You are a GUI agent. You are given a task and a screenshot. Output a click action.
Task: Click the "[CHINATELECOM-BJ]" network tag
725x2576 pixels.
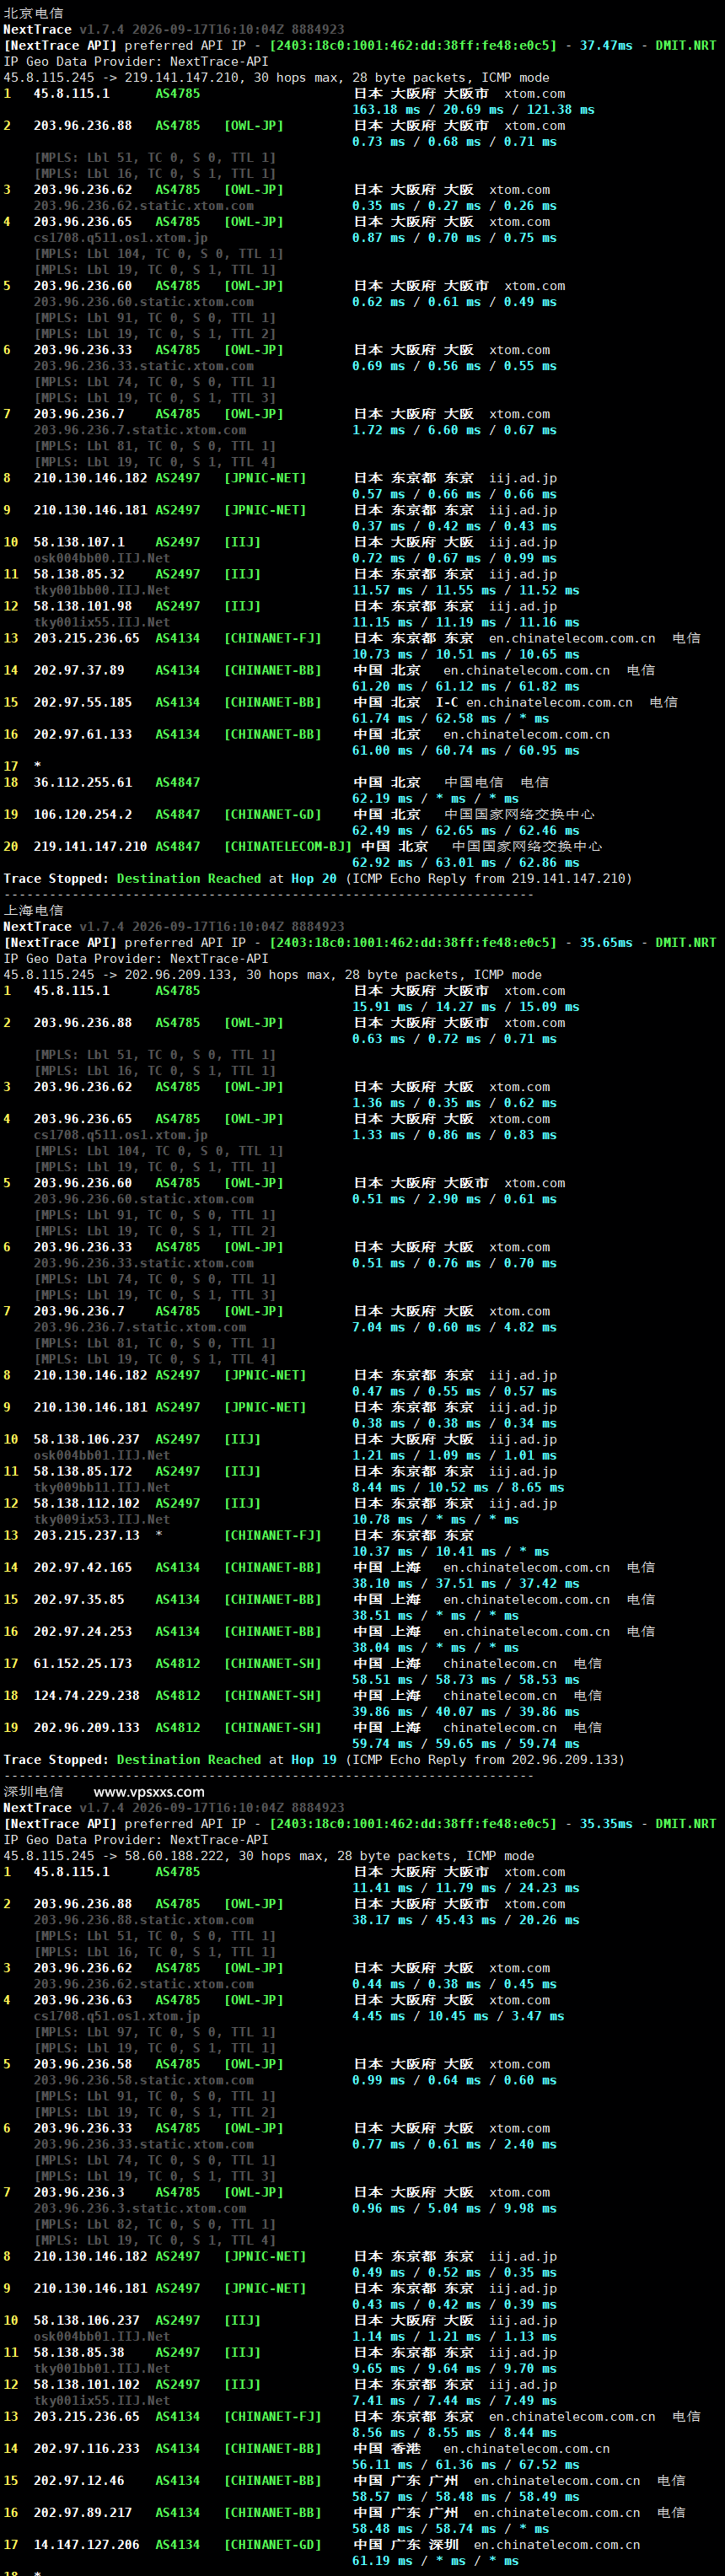pos(288,845)
